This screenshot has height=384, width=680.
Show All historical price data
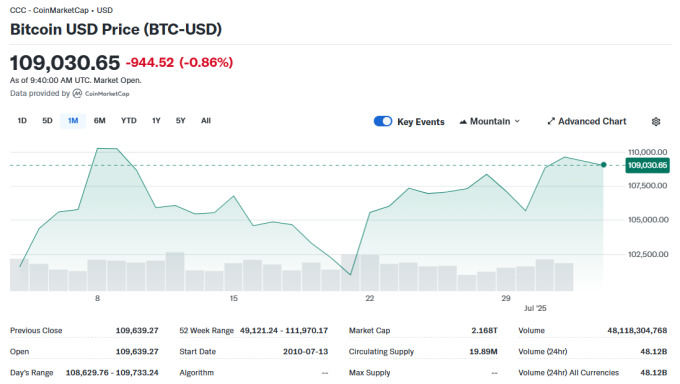click(206, 121)
